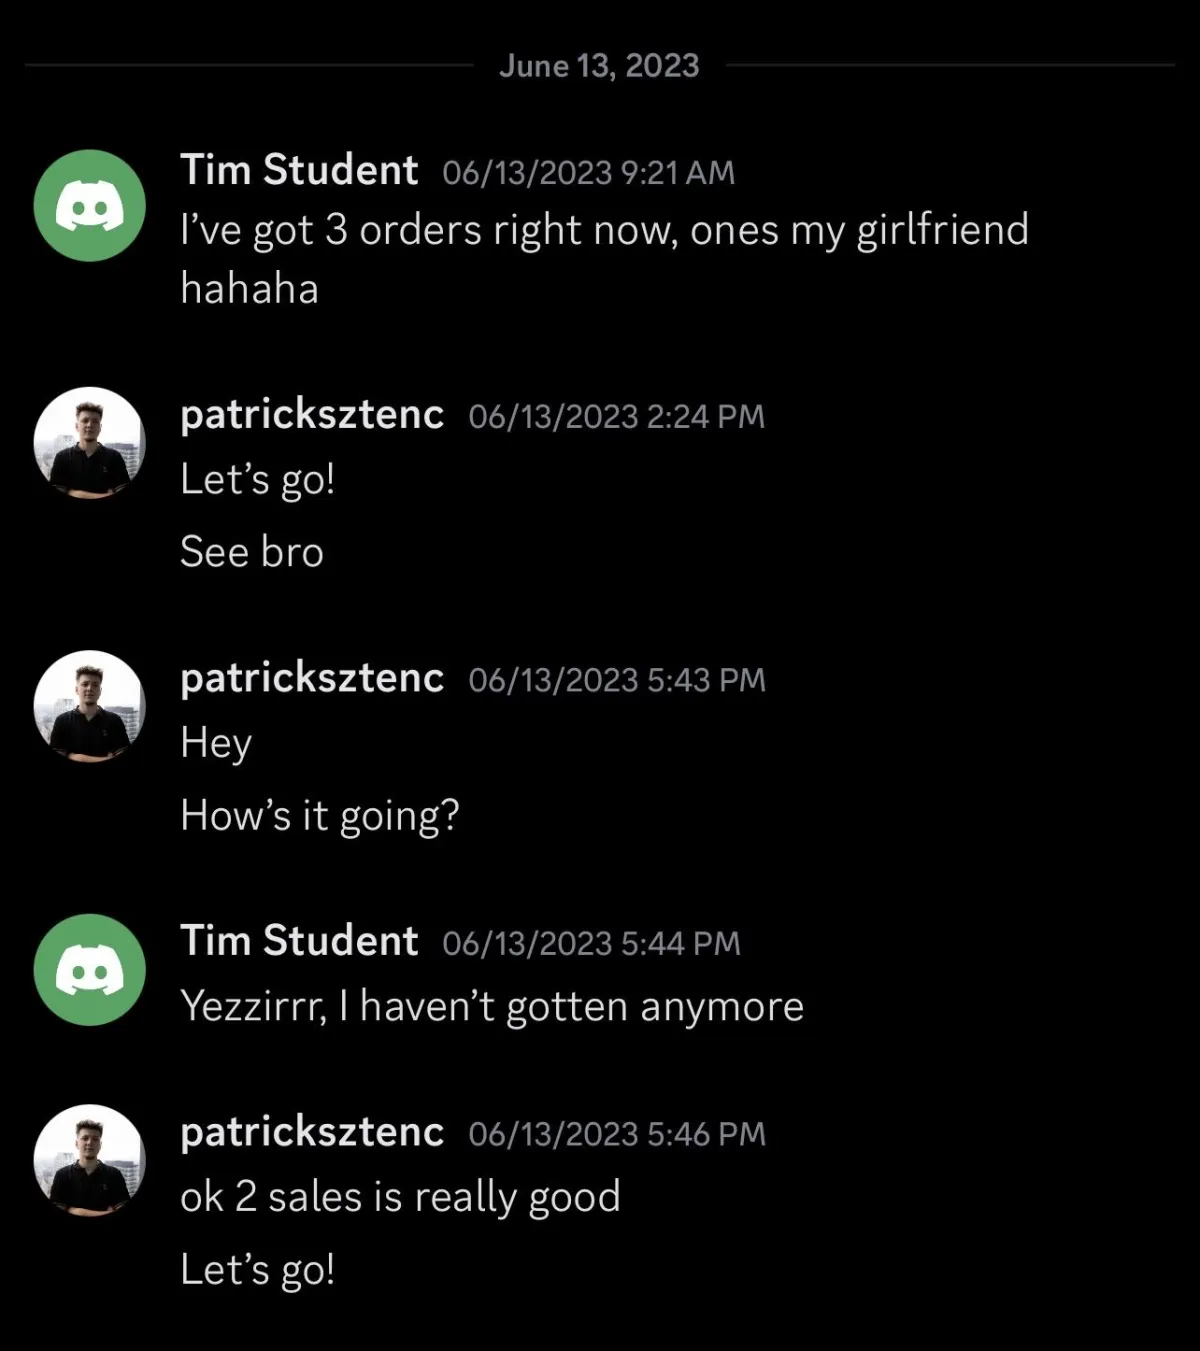Click Tim Student's green avatar at 9:21 AM
This screenshot has width=1200, height=1351.
(x=90, y=206)
